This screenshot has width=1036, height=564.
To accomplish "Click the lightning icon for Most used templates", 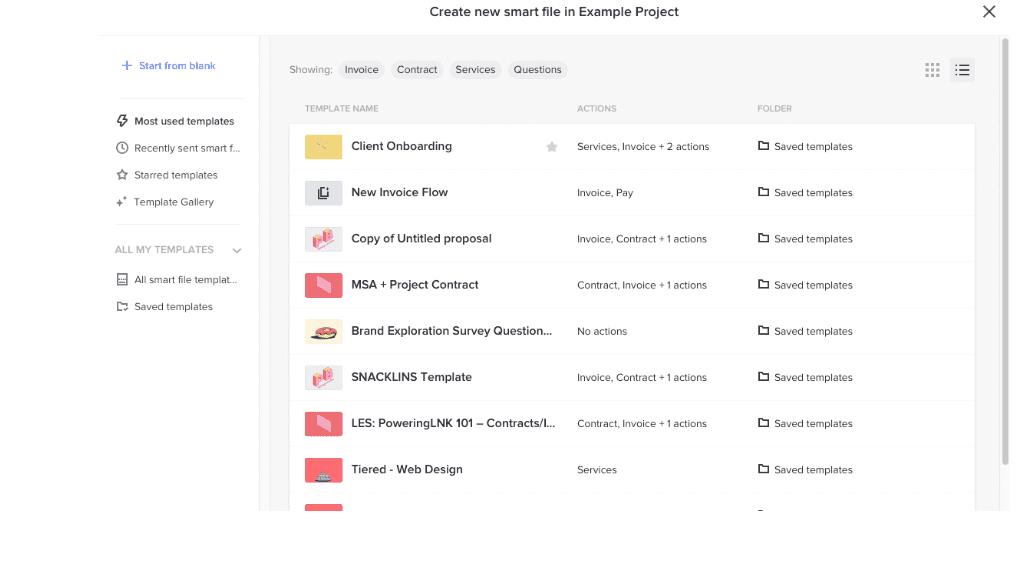I will pos(122,121).
